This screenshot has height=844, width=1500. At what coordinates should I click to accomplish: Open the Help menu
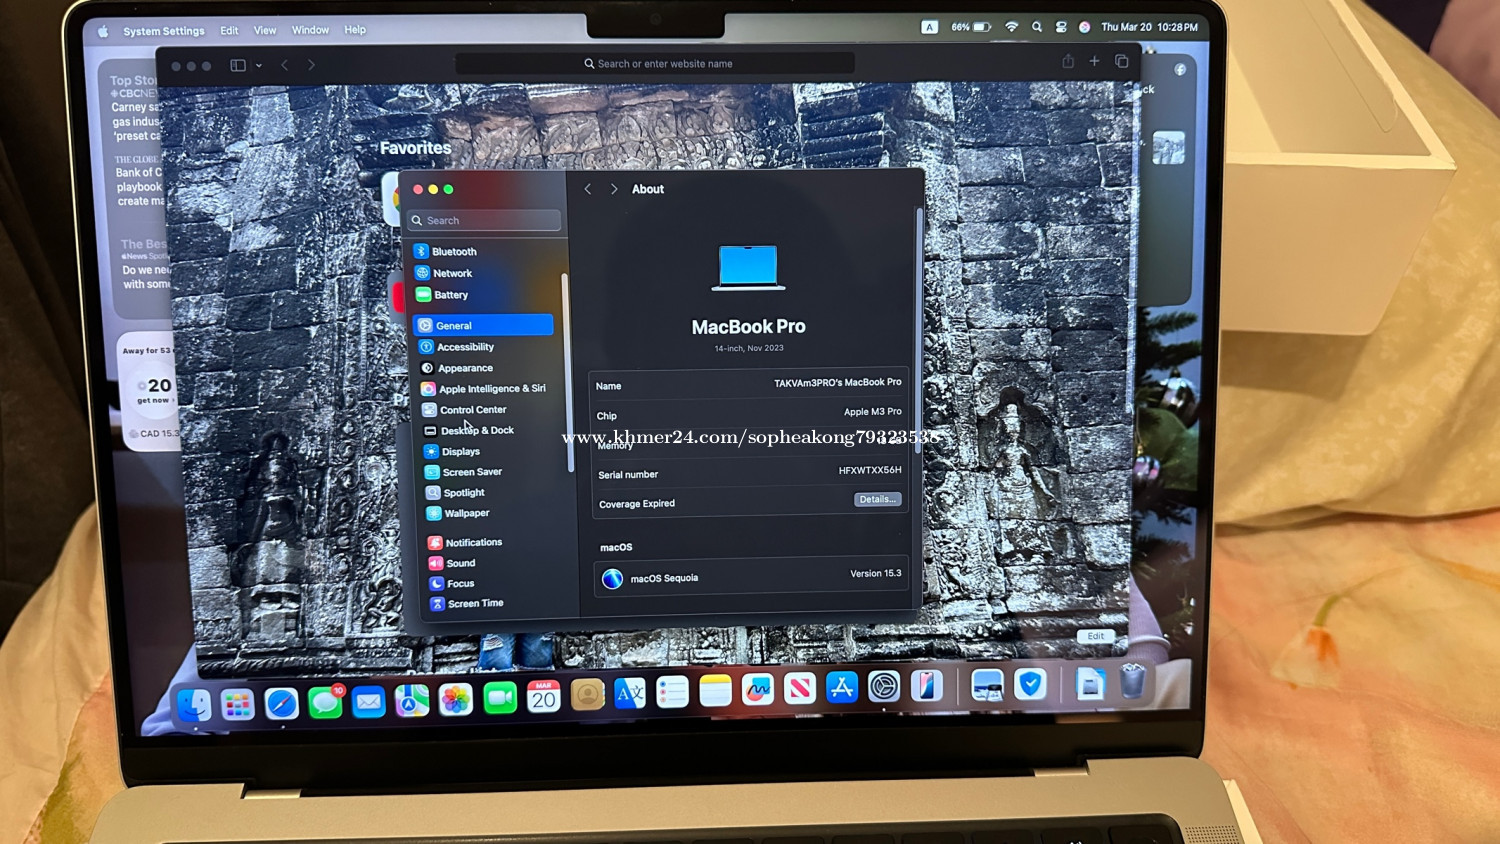click(355, 30)
